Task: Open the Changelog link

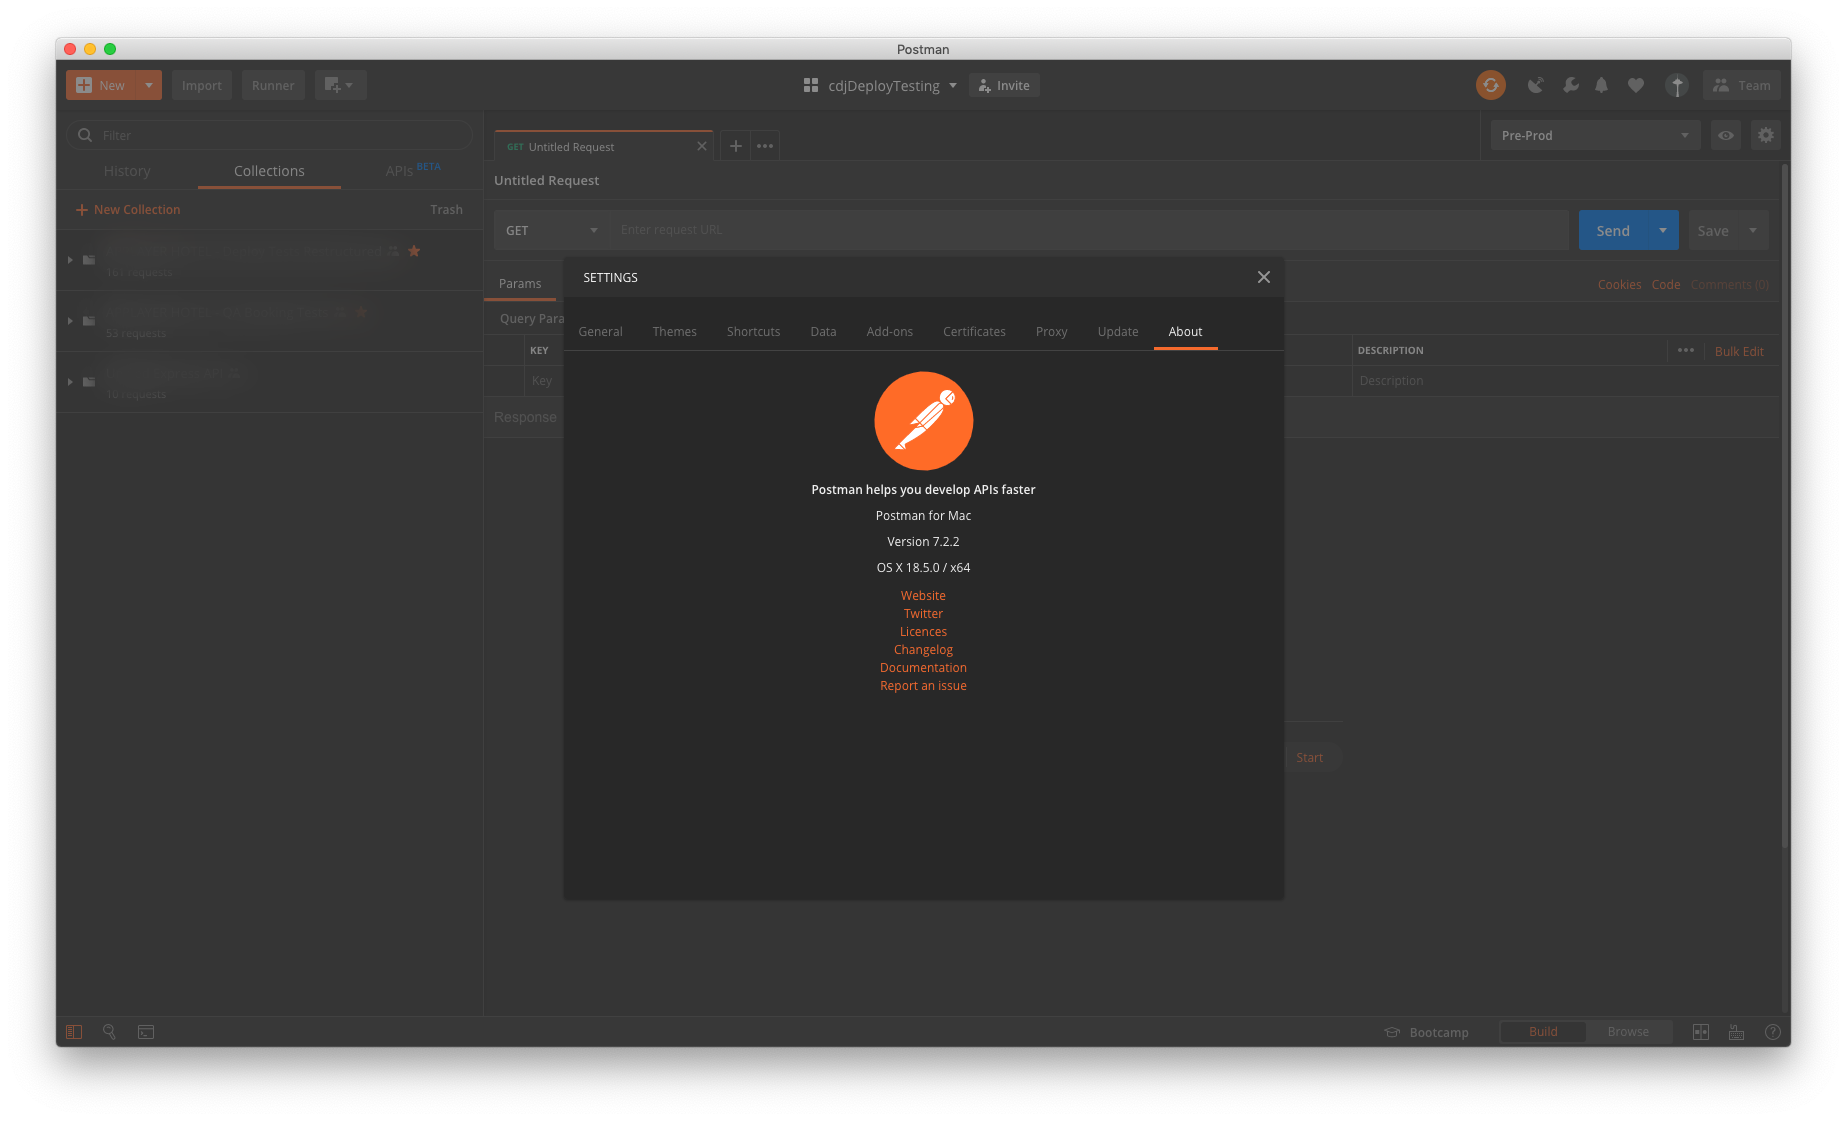Action: (x=922, y=649)
